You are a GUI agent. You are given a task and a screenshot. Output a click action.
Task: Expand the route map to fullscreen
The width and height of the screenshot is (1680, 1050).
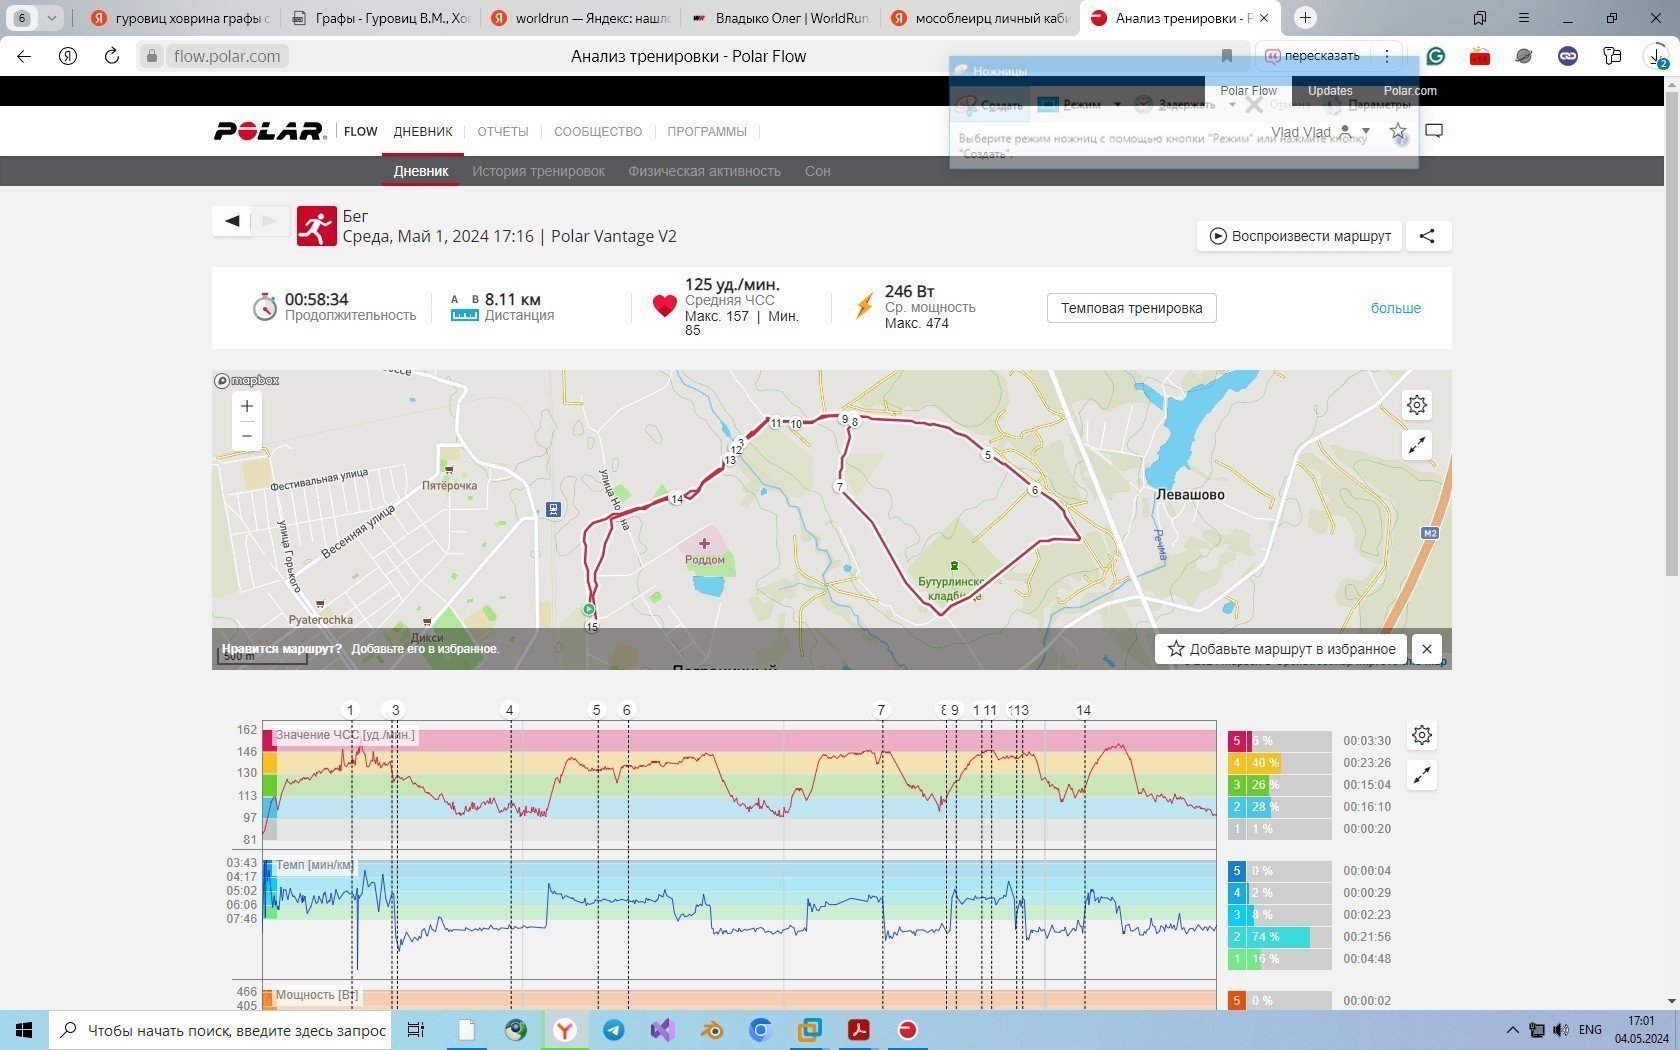[1417, 445]
